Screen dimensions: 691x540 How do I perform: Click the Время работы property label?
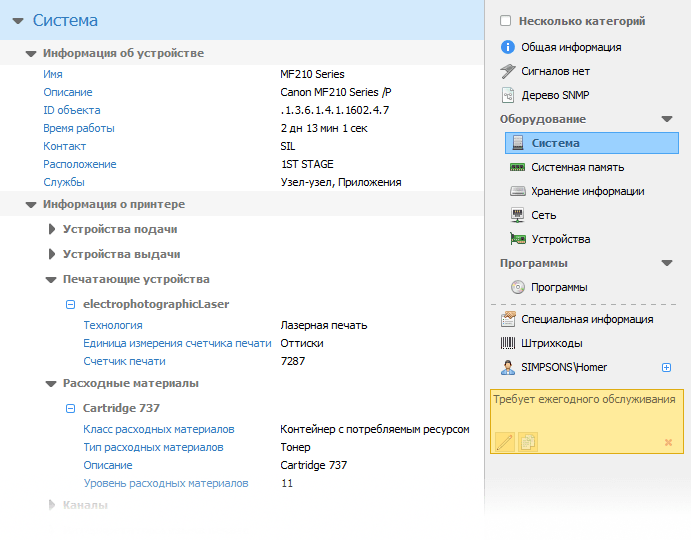79,128
